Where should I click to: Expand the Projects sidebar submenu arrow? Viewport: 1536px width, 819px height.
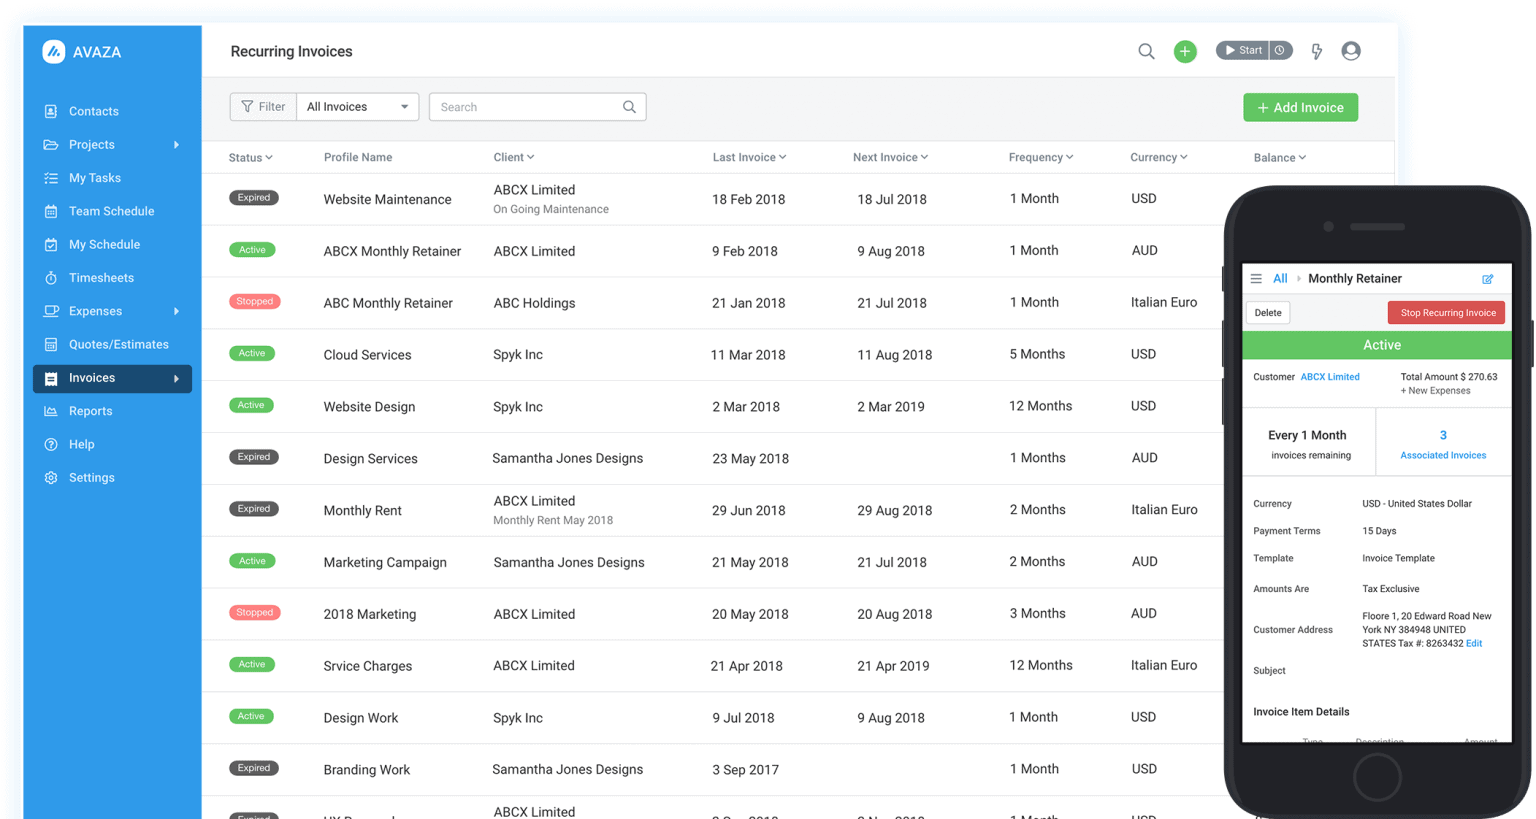pos(176,145)
